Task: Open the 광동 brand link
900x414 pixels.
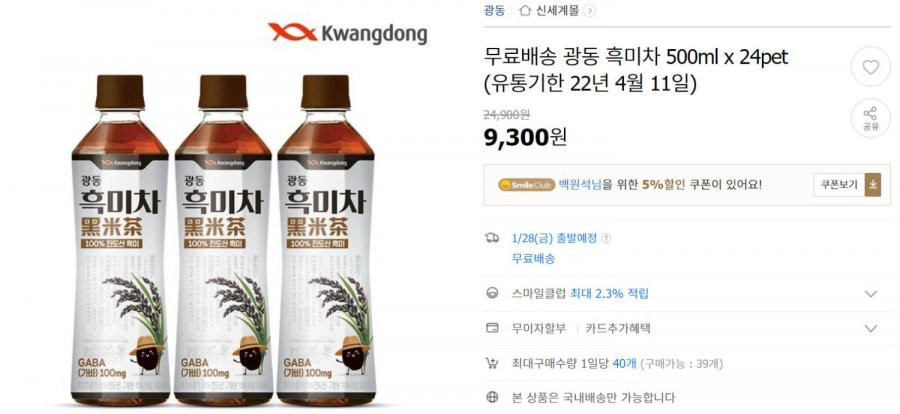Action: tap(495, 10)
